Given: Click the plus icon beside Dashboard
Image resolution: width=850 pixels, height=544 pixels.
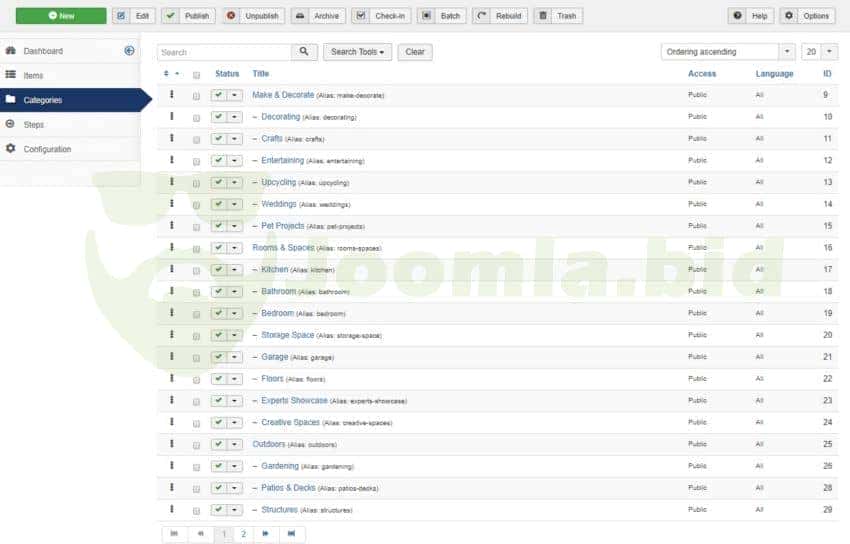Looking at the screenshot, I should pos(129,51).
